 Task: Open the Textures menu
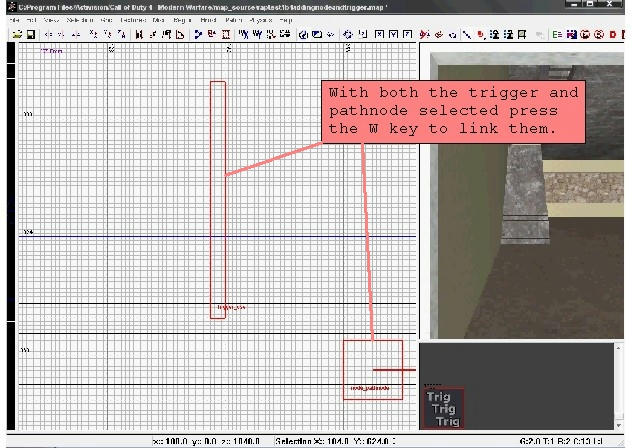pos(132,20)
